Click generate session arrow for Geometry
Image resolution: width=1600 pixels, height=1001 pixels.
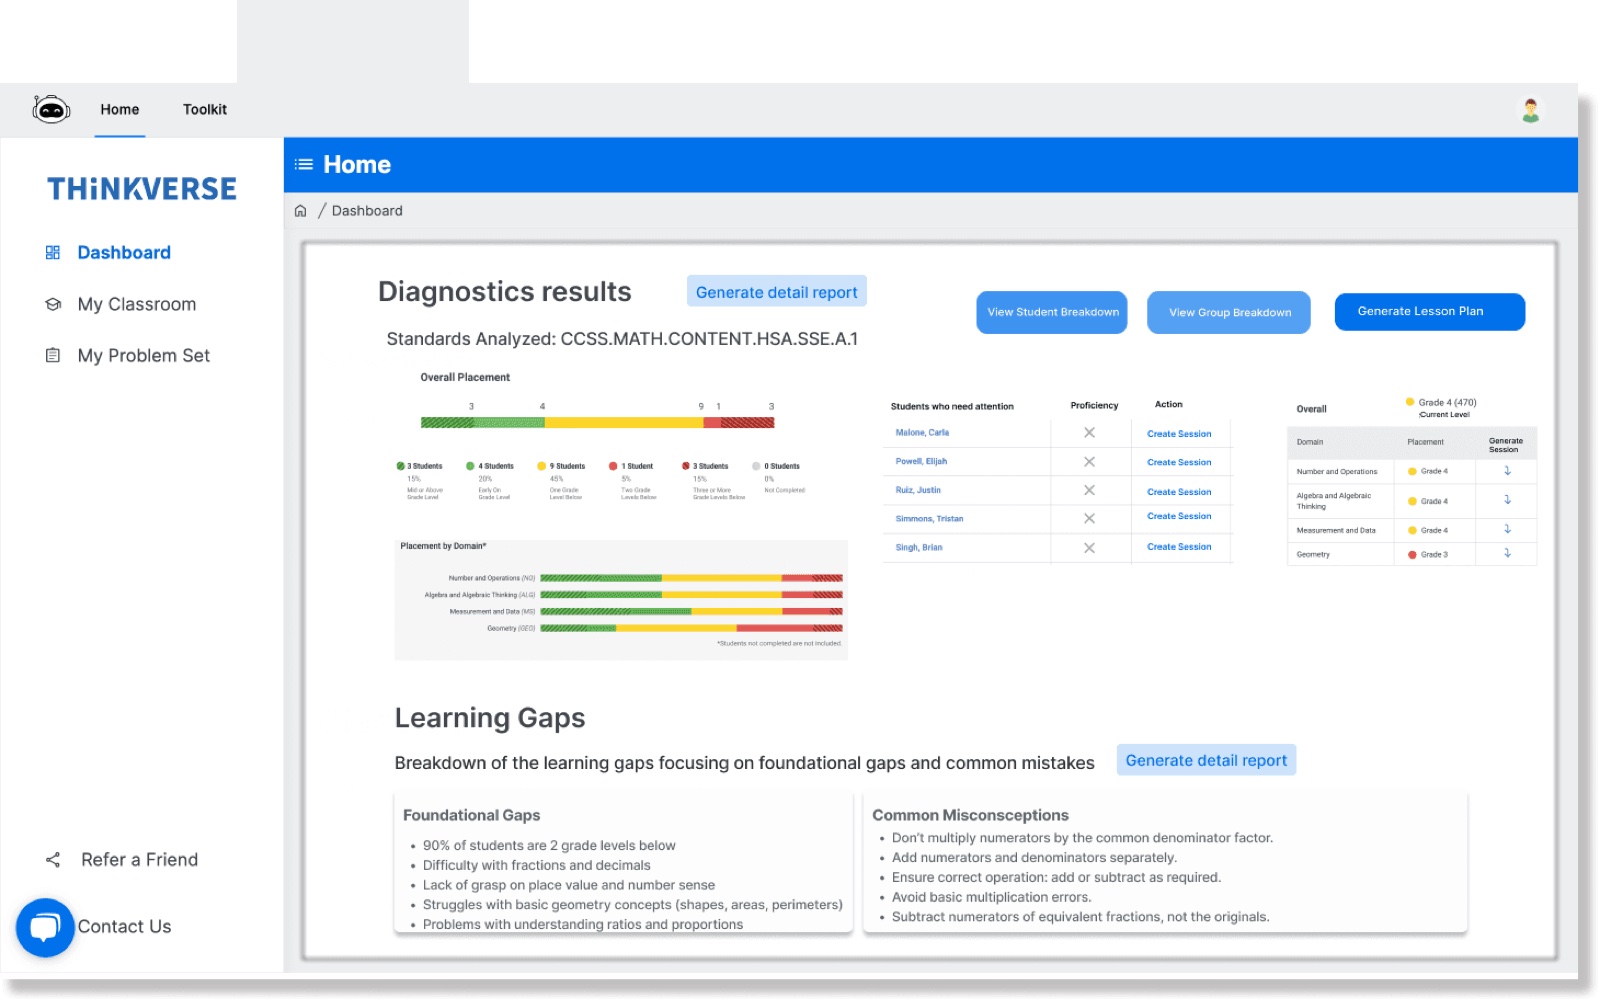(x=1507, y=553)
